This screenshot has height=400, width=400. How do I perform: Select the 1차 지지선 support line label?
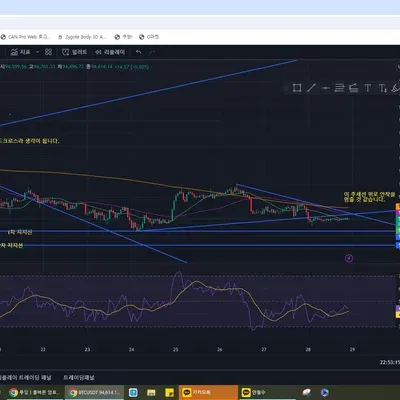point(20,232)
